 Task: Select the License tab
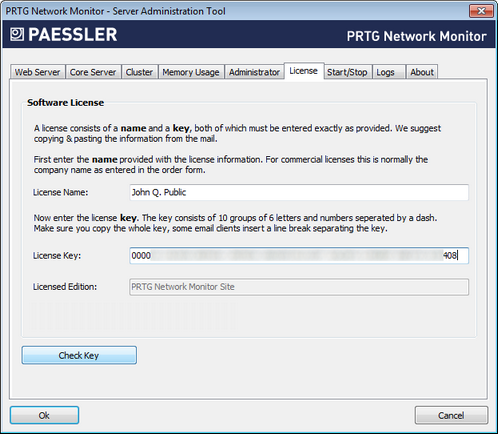(x=304, y=71)
